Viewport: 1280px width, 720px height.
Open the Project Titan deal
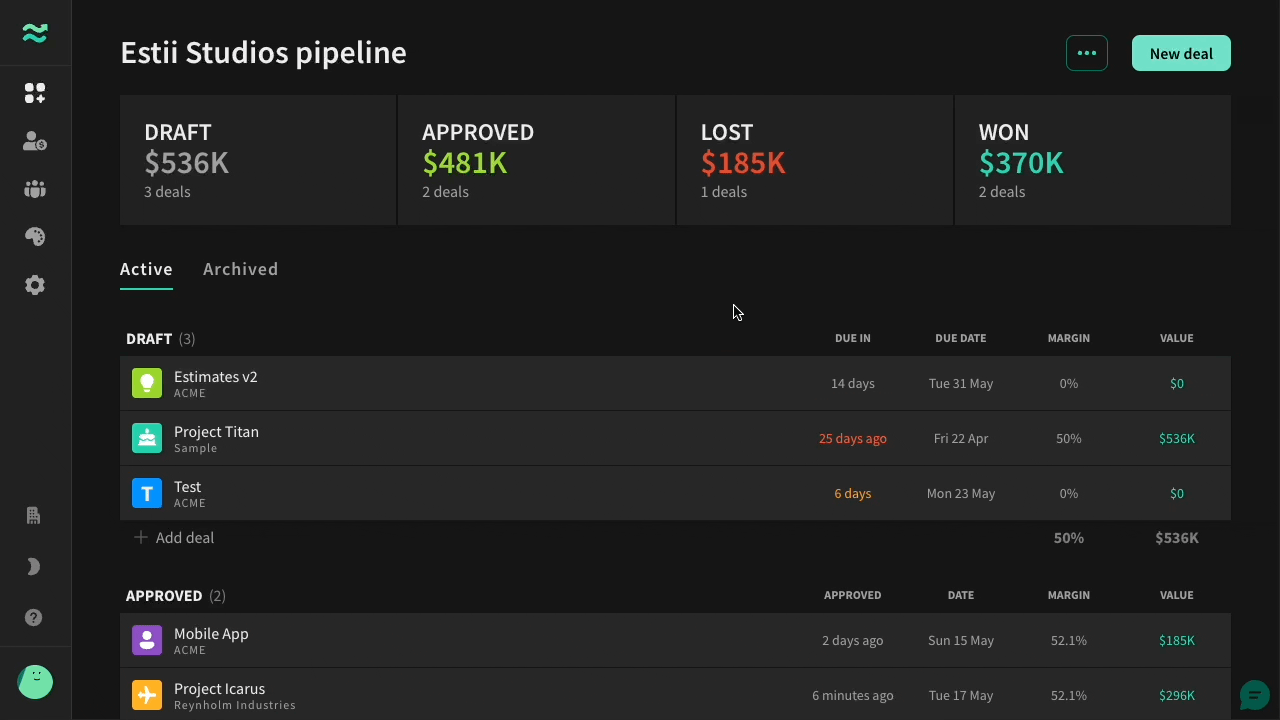pos(675,438)
